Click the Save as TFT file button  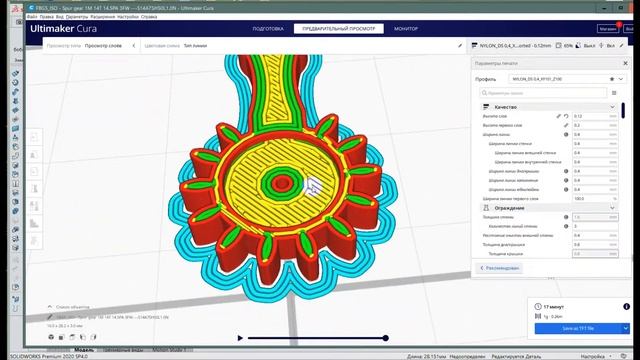coord(578,328)
